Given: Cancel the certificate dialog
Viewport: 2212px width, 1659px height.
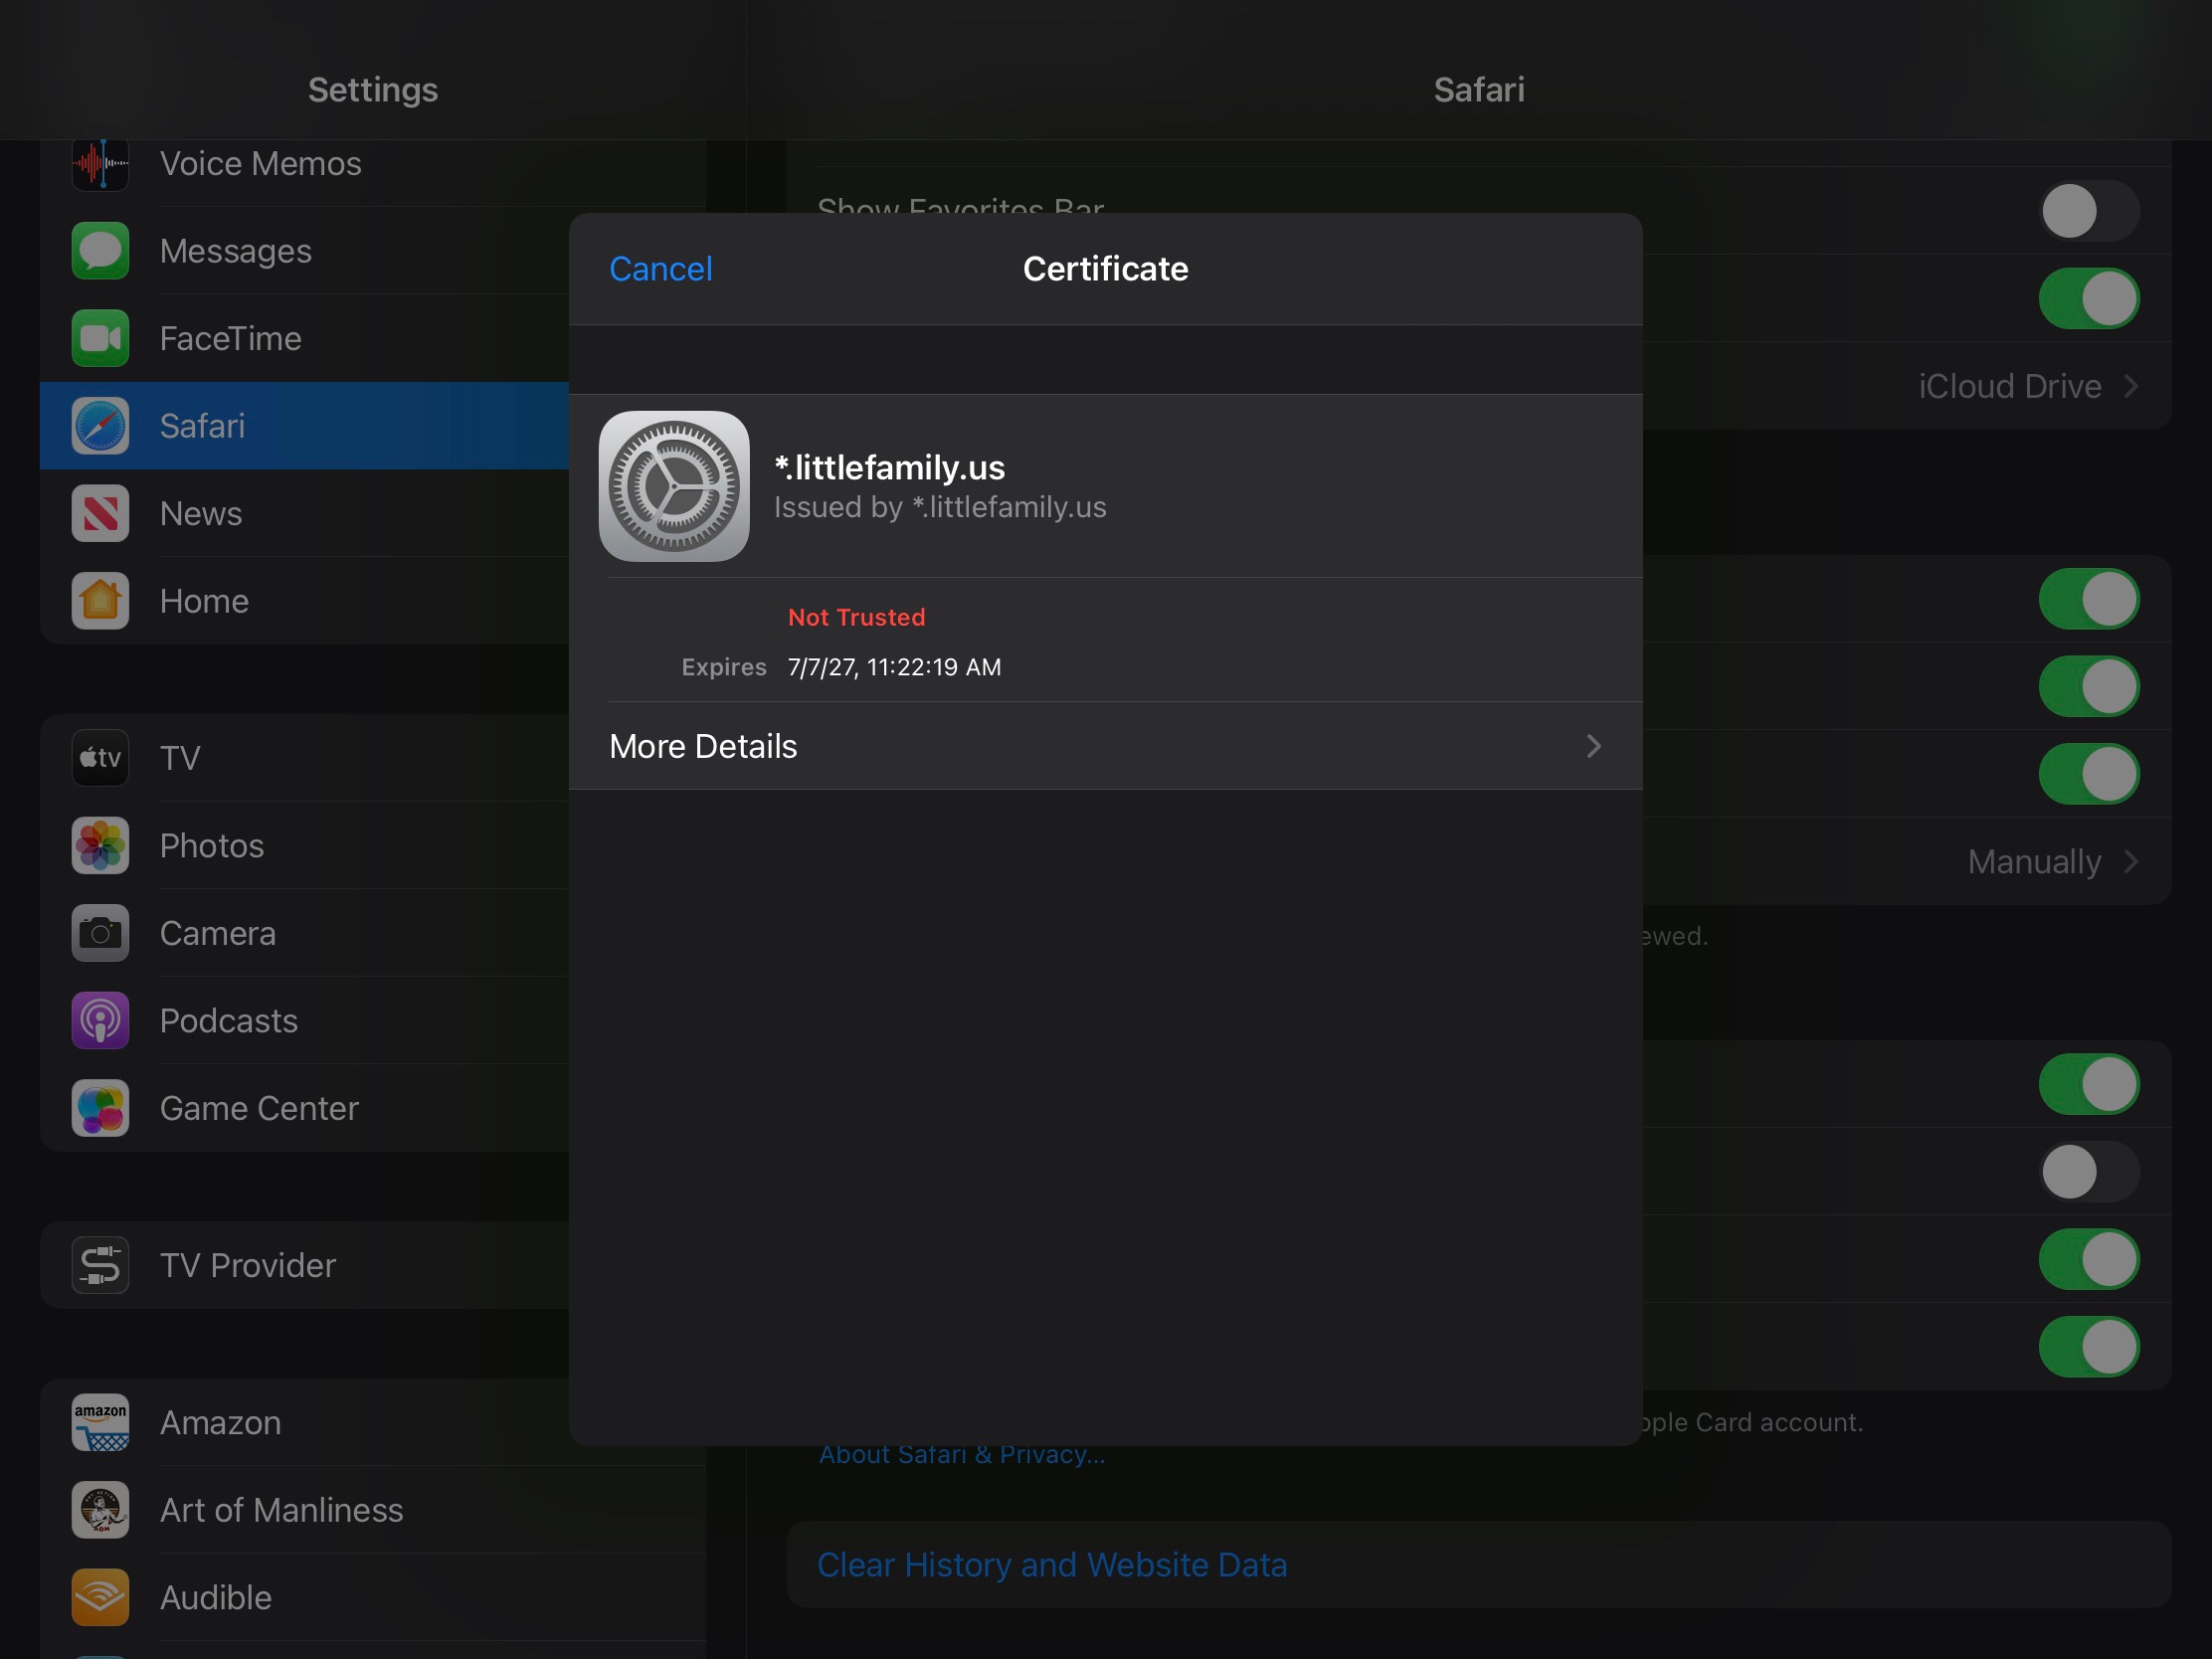Looking at the screenshot, I should [x=660, y=268].
